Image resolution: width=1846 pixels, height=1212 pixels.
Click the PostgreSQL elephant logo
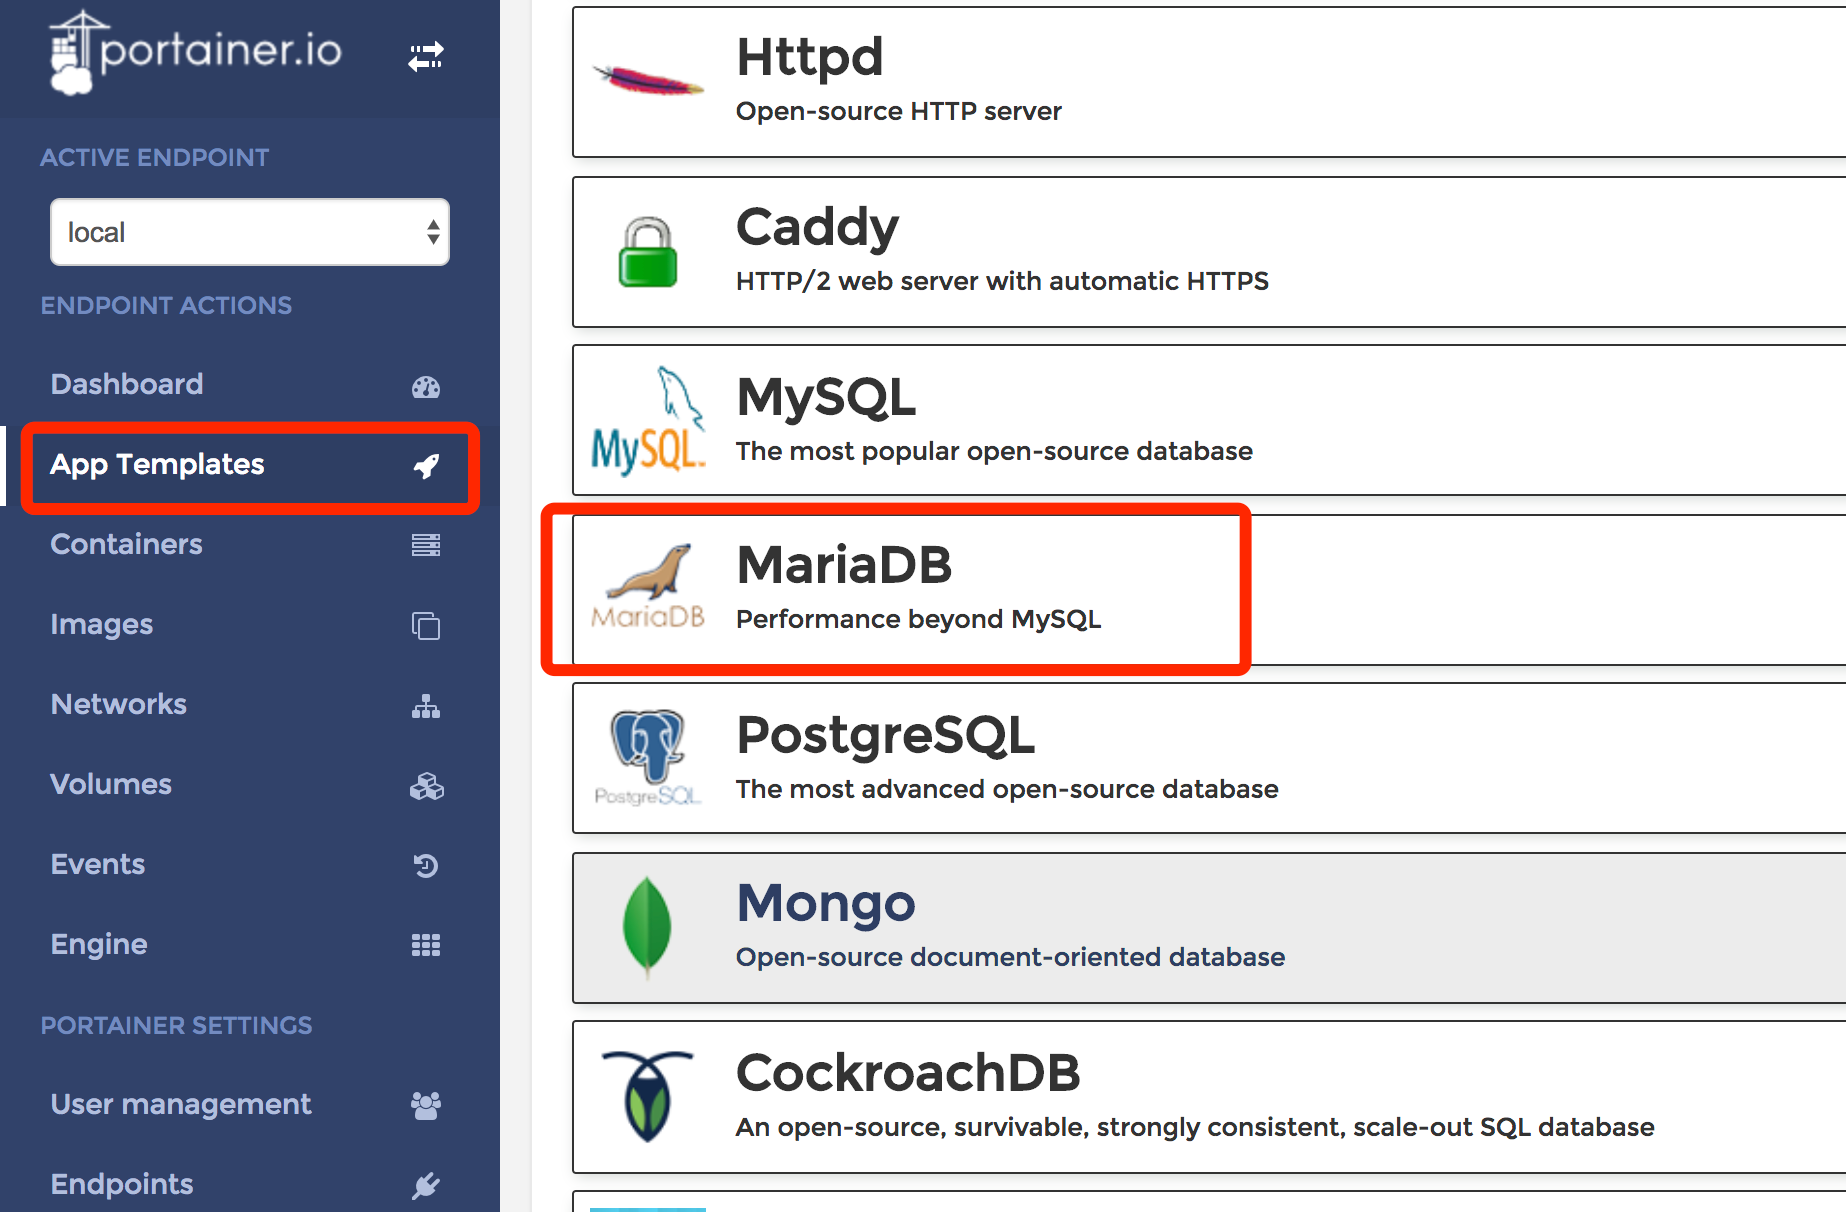(x=648, y=757)
